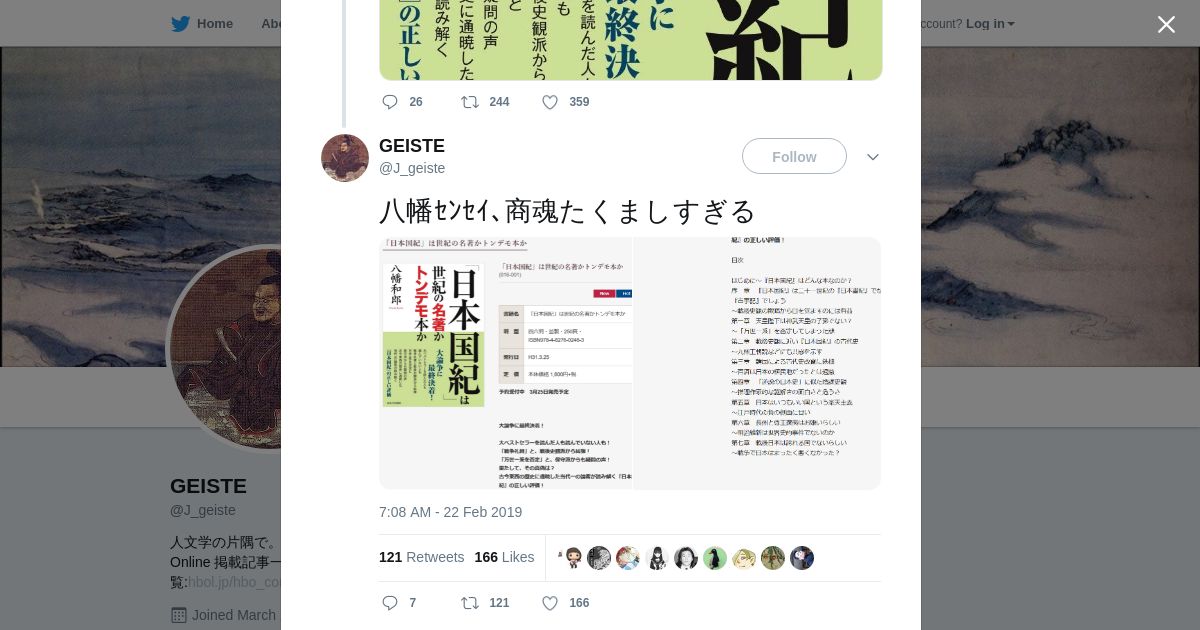Click the Twitter bird Home icon
The width and height of the screenshot is (1200, 630).
[180, 24]
